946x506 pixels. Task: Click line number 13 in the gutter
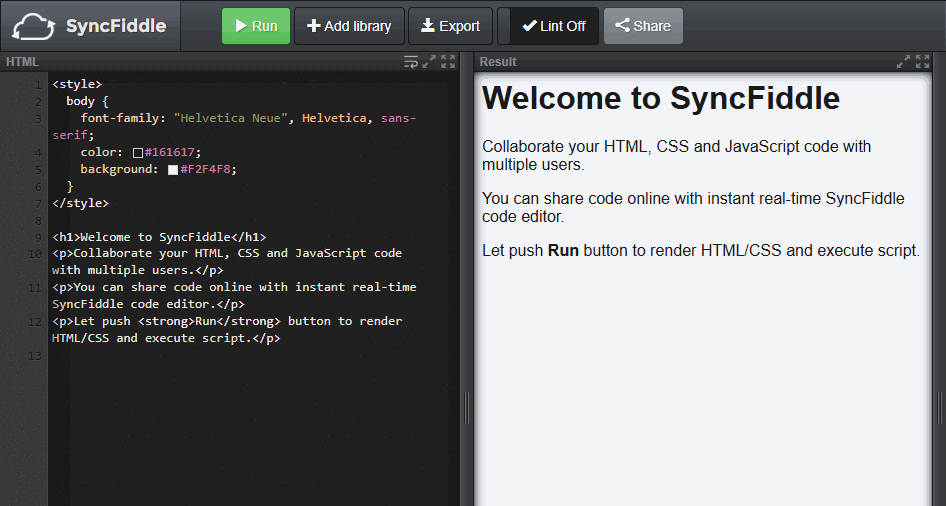click(35, 356)
